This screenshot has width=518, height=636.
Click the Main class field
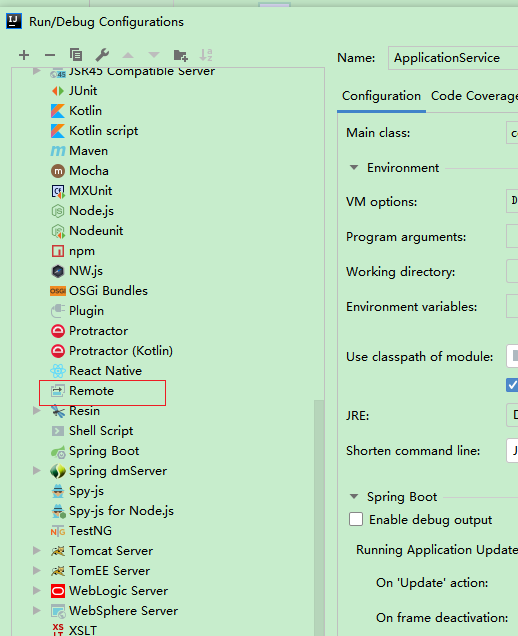(512, 133)
